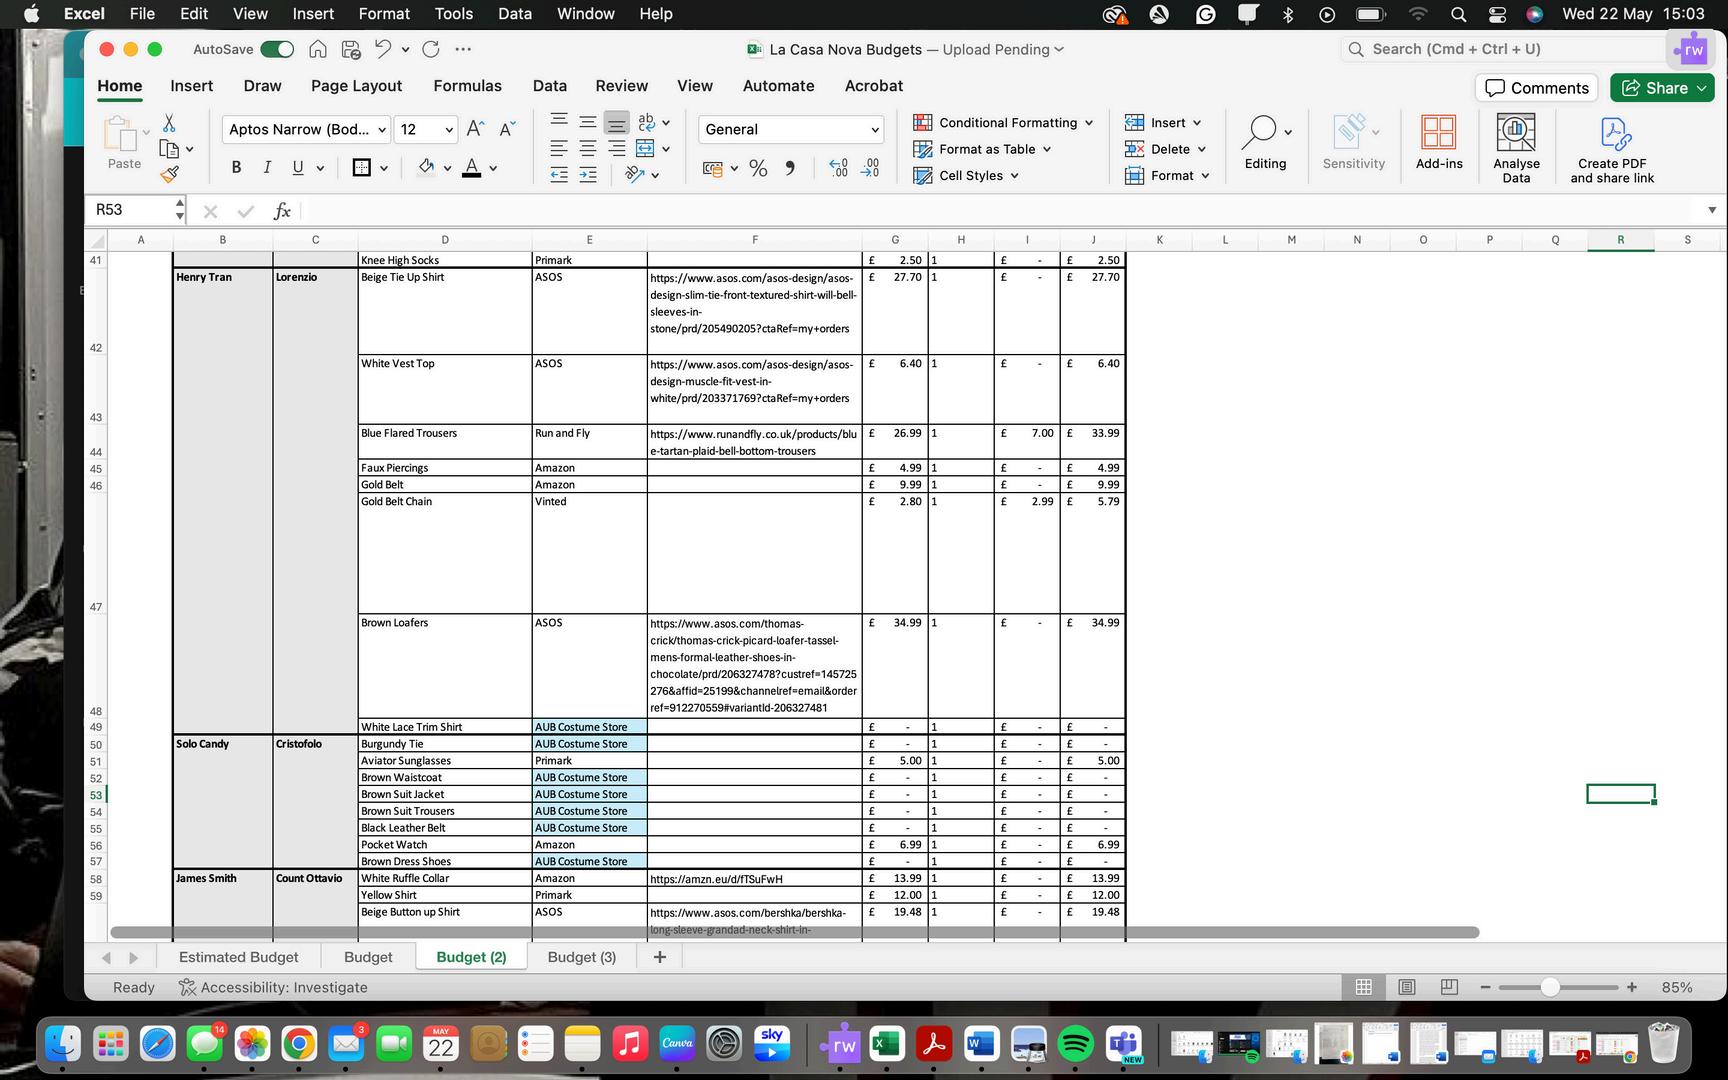Viewport: 1728px width, 1080px height.
Task: Click the Analyse Data icon
Action: [1516, 147]
